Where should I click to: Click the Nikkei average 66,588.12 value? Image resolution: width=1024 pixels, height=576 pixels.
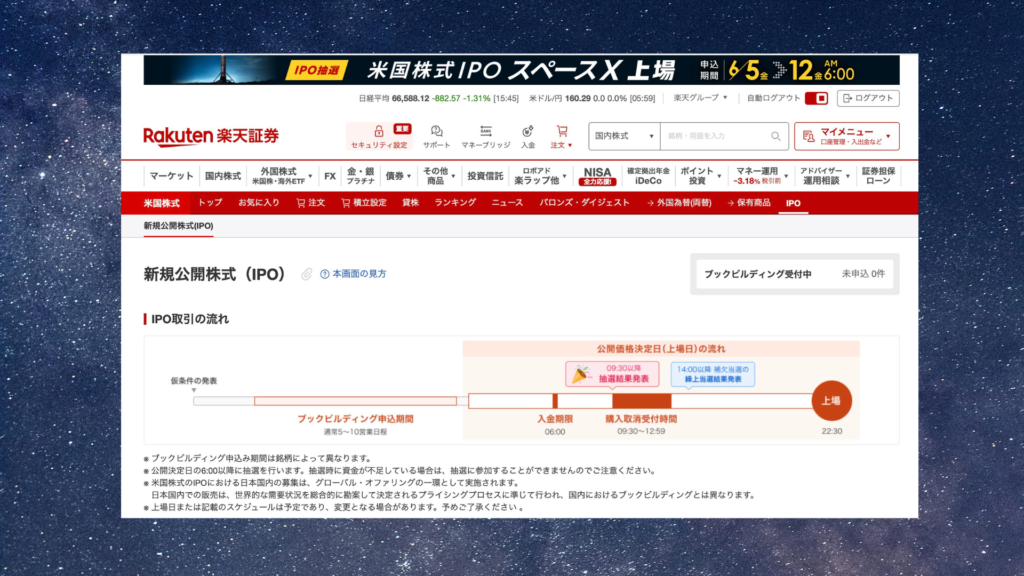(410, 99)
